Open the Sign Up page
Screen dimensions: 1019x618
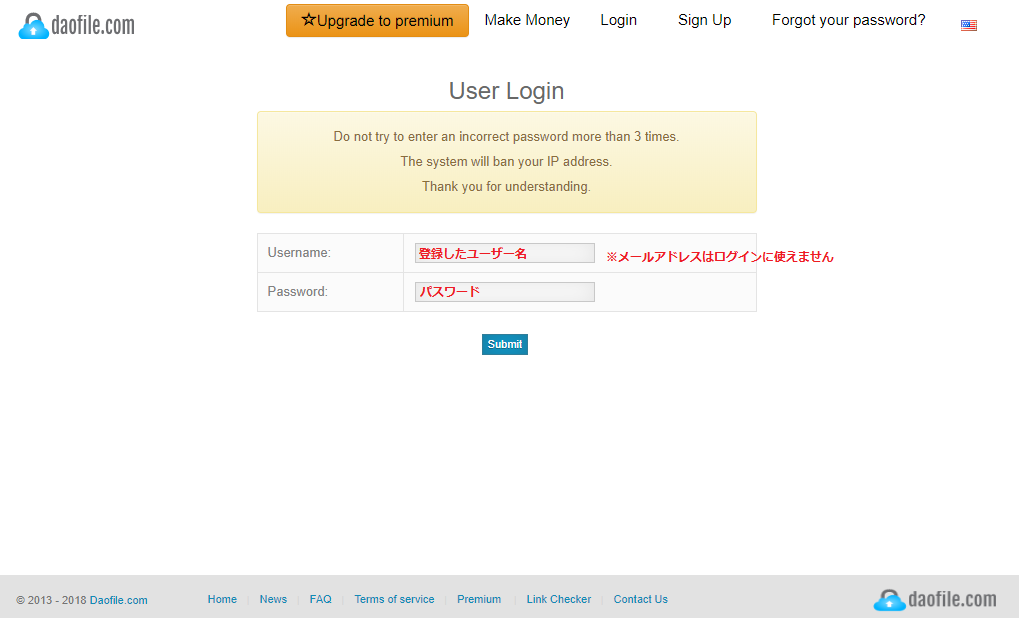pyautogui.click(x=704, y=20)
